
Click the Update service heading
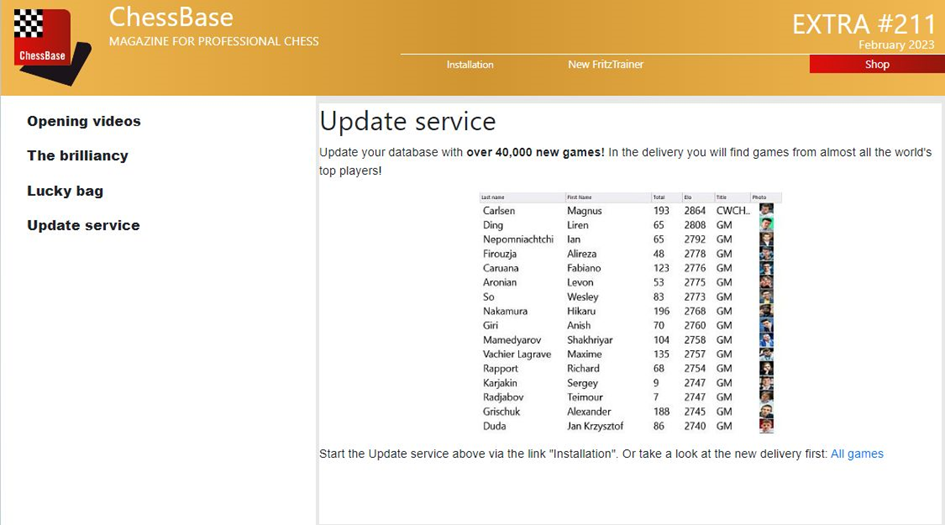407,122
